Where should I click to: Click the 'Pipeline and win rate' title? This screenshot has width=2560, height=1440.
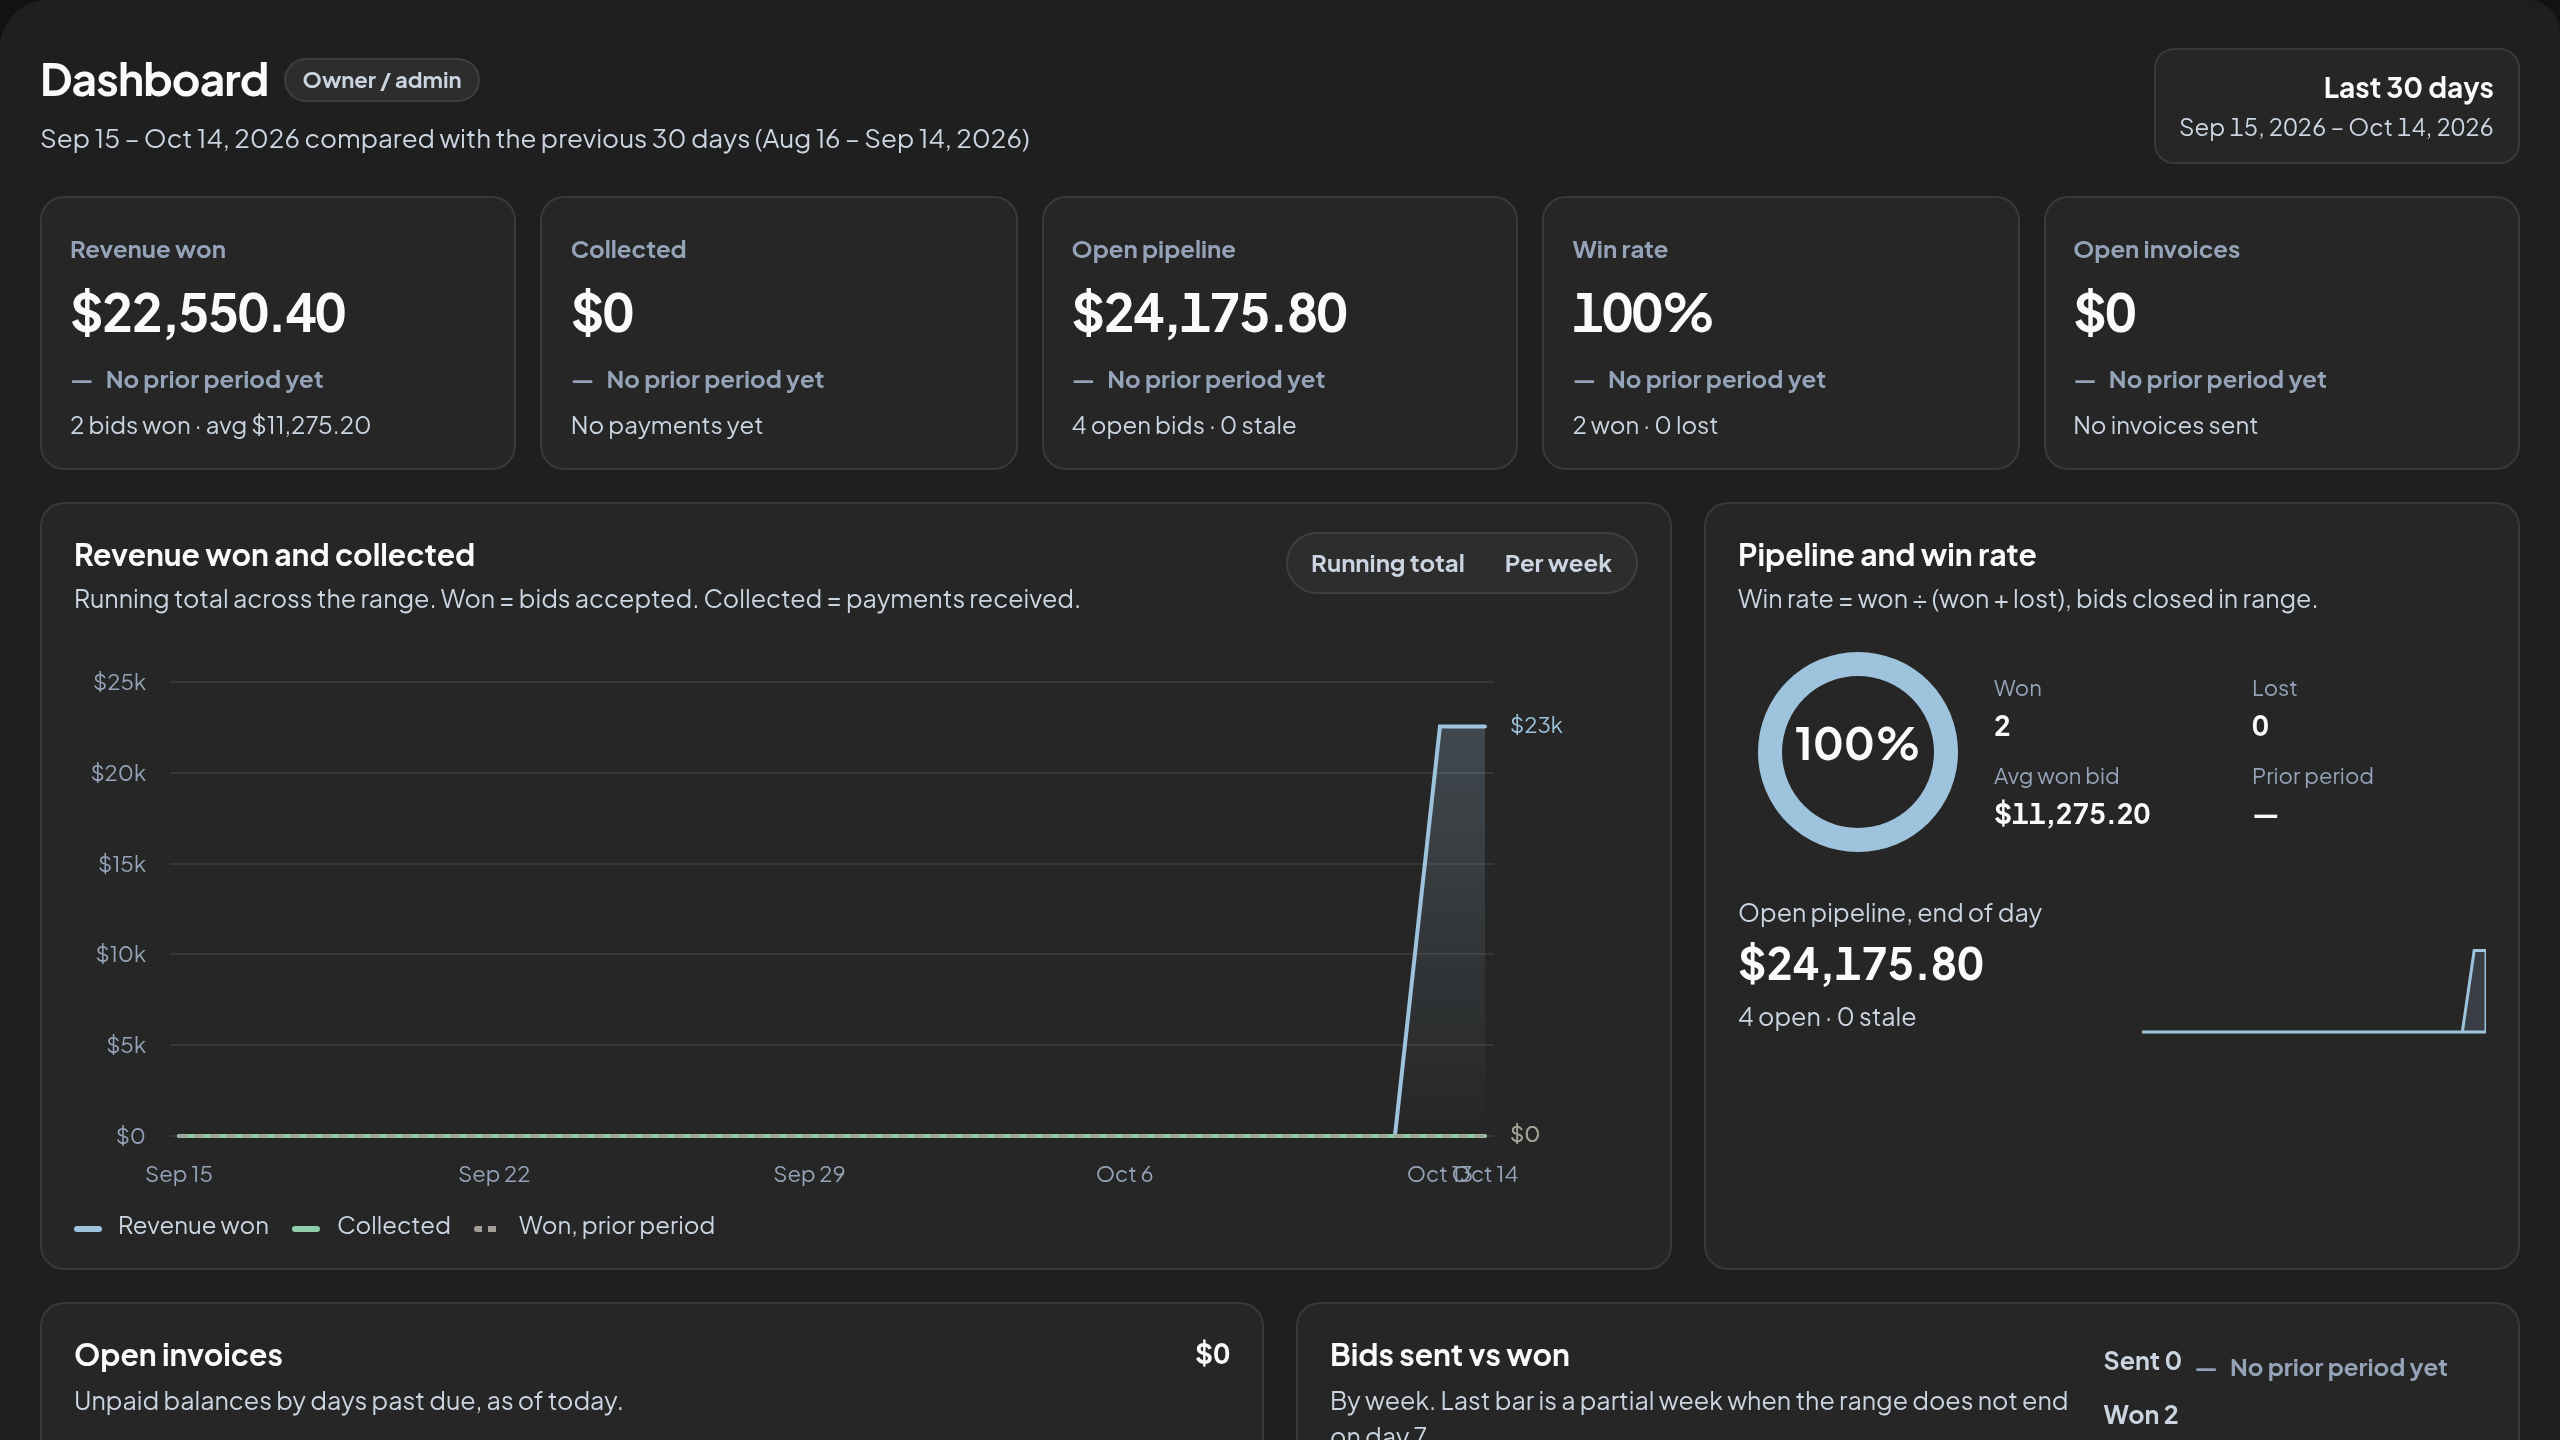coord(1887,555)
